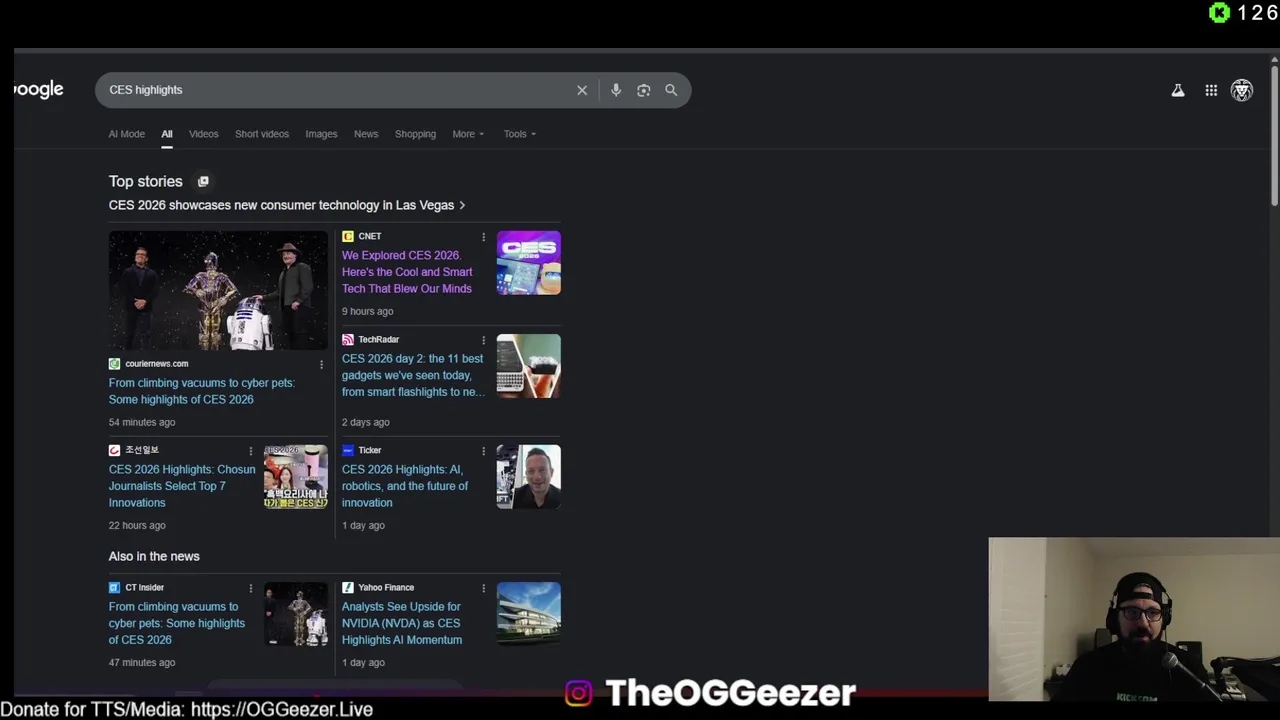Open TechRadar 'CES 2026 day 2' article
The width and height of the screenshot is (1280, 720).
[413, 375]
